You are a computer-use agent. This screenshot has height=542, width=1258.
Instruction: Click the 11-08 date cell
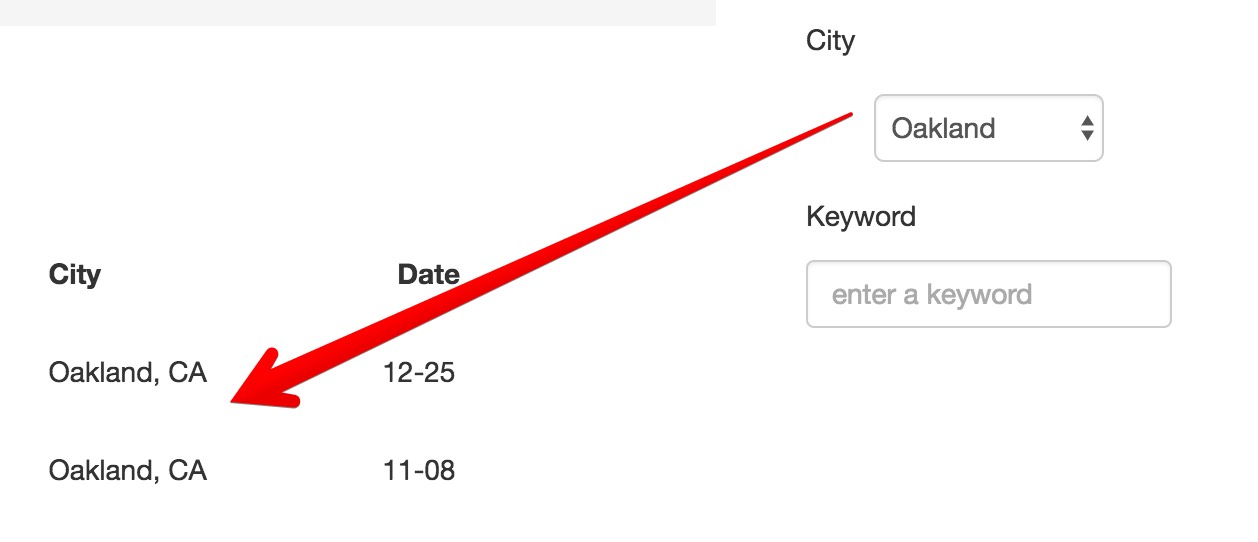(x=418, y=470)
